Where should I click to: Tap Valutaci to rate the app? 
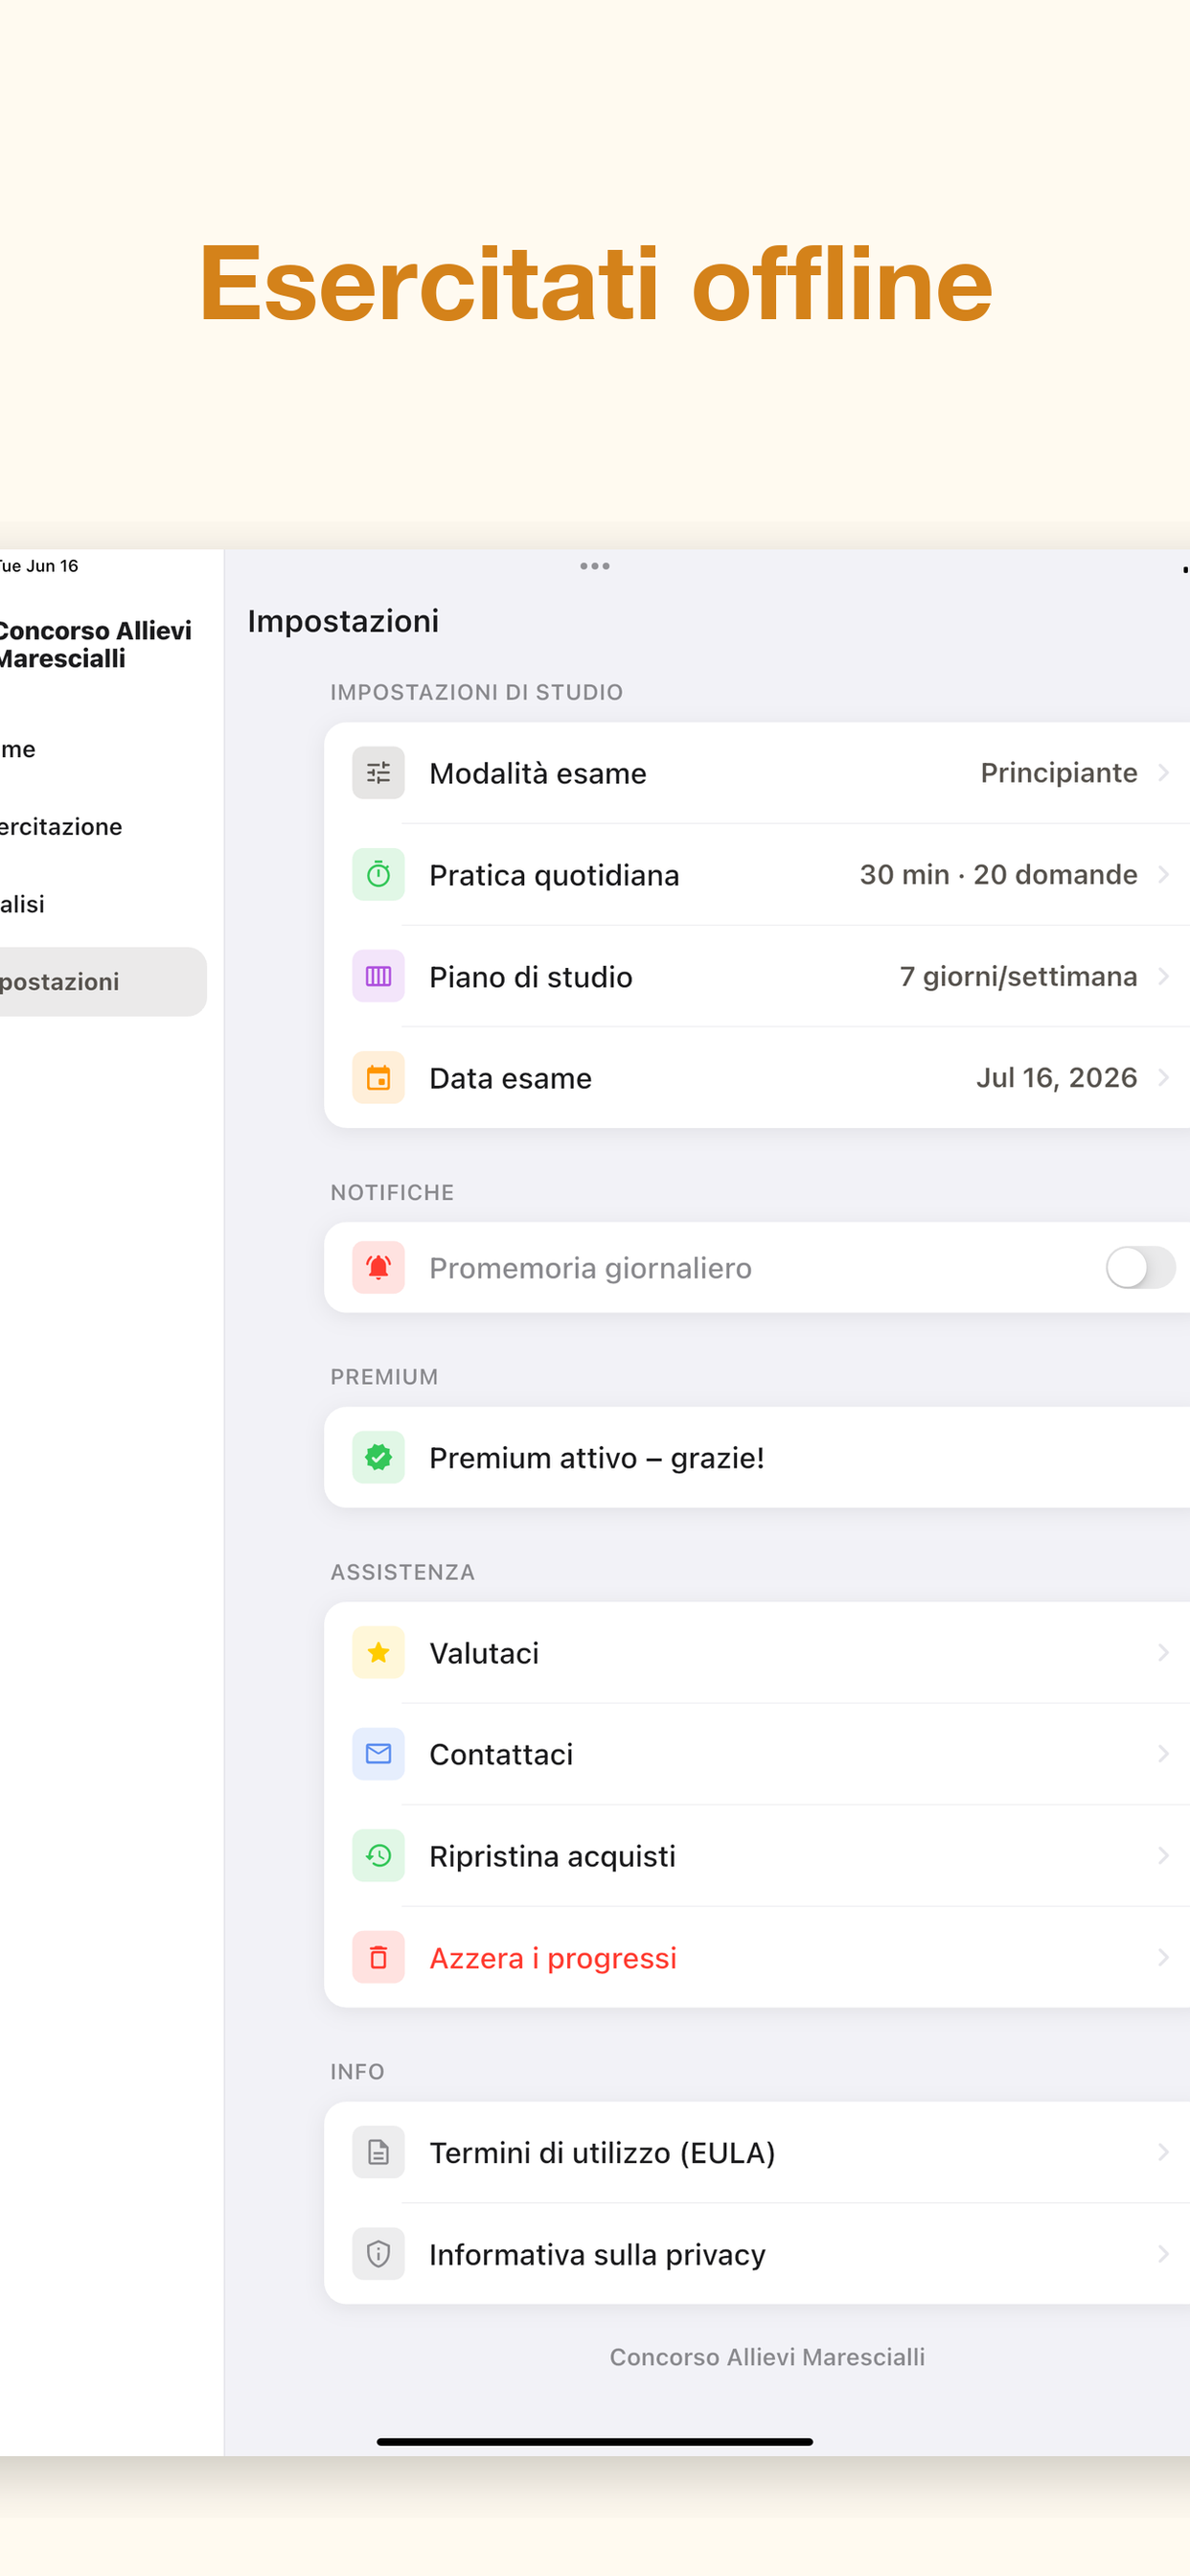[757, 1653]
